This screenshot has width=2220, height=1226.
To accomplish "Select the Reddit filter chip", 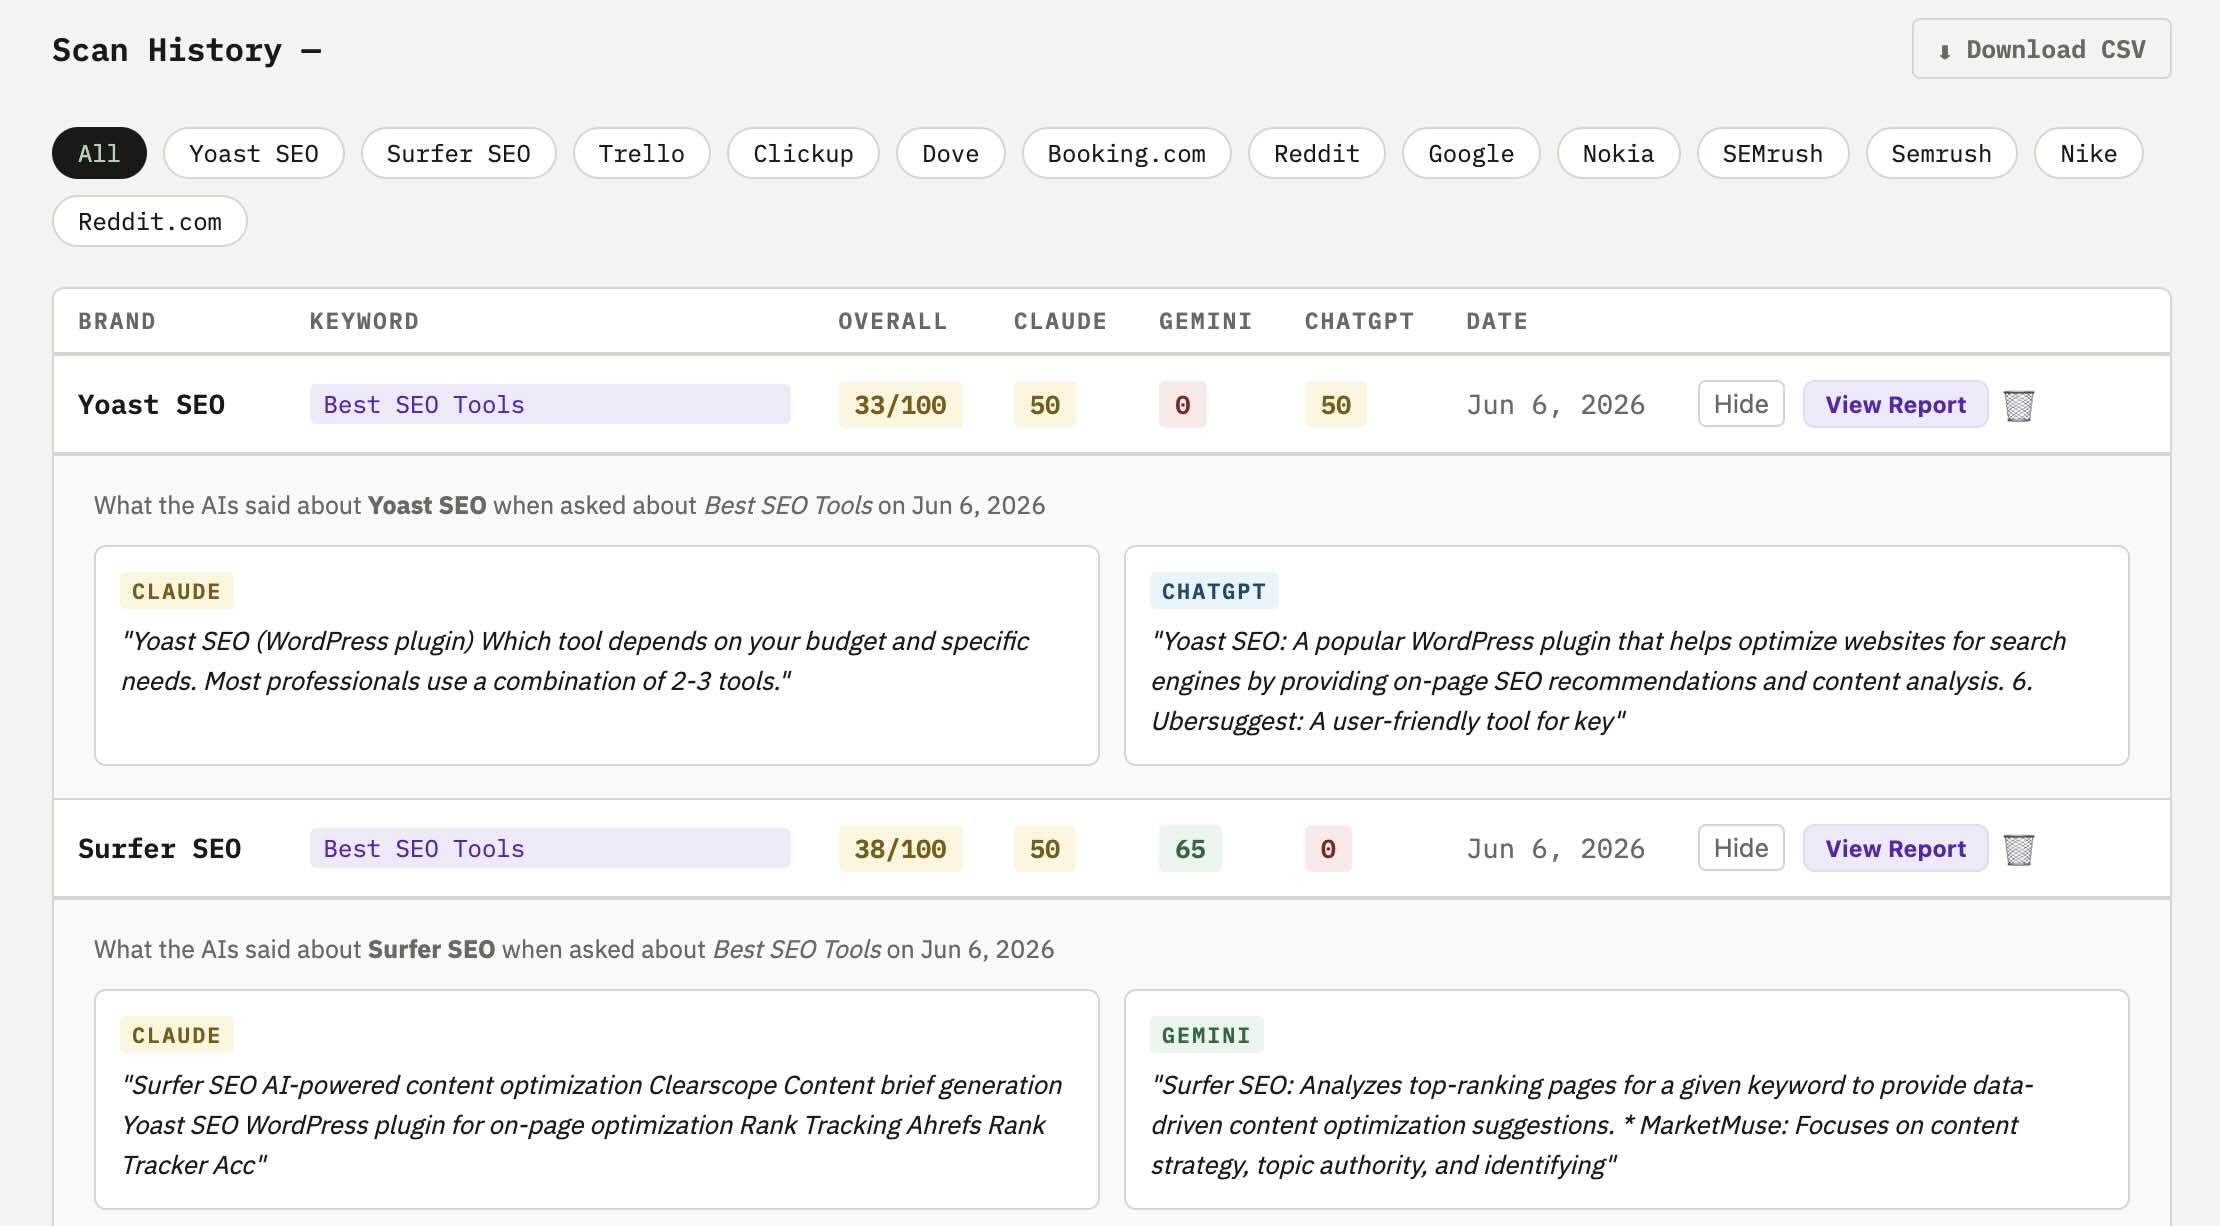I will [1316, 153].
